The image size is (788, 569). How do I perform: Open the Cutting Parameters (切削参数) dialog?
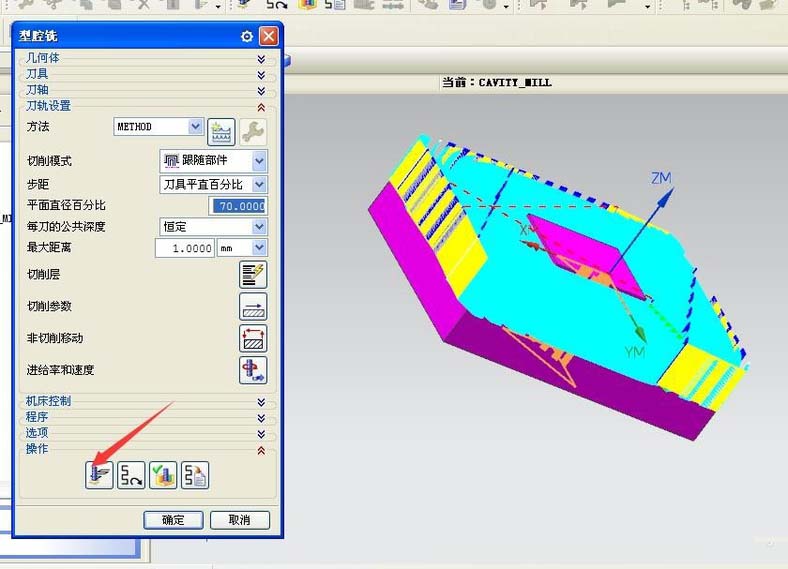[x=253, y=307]
